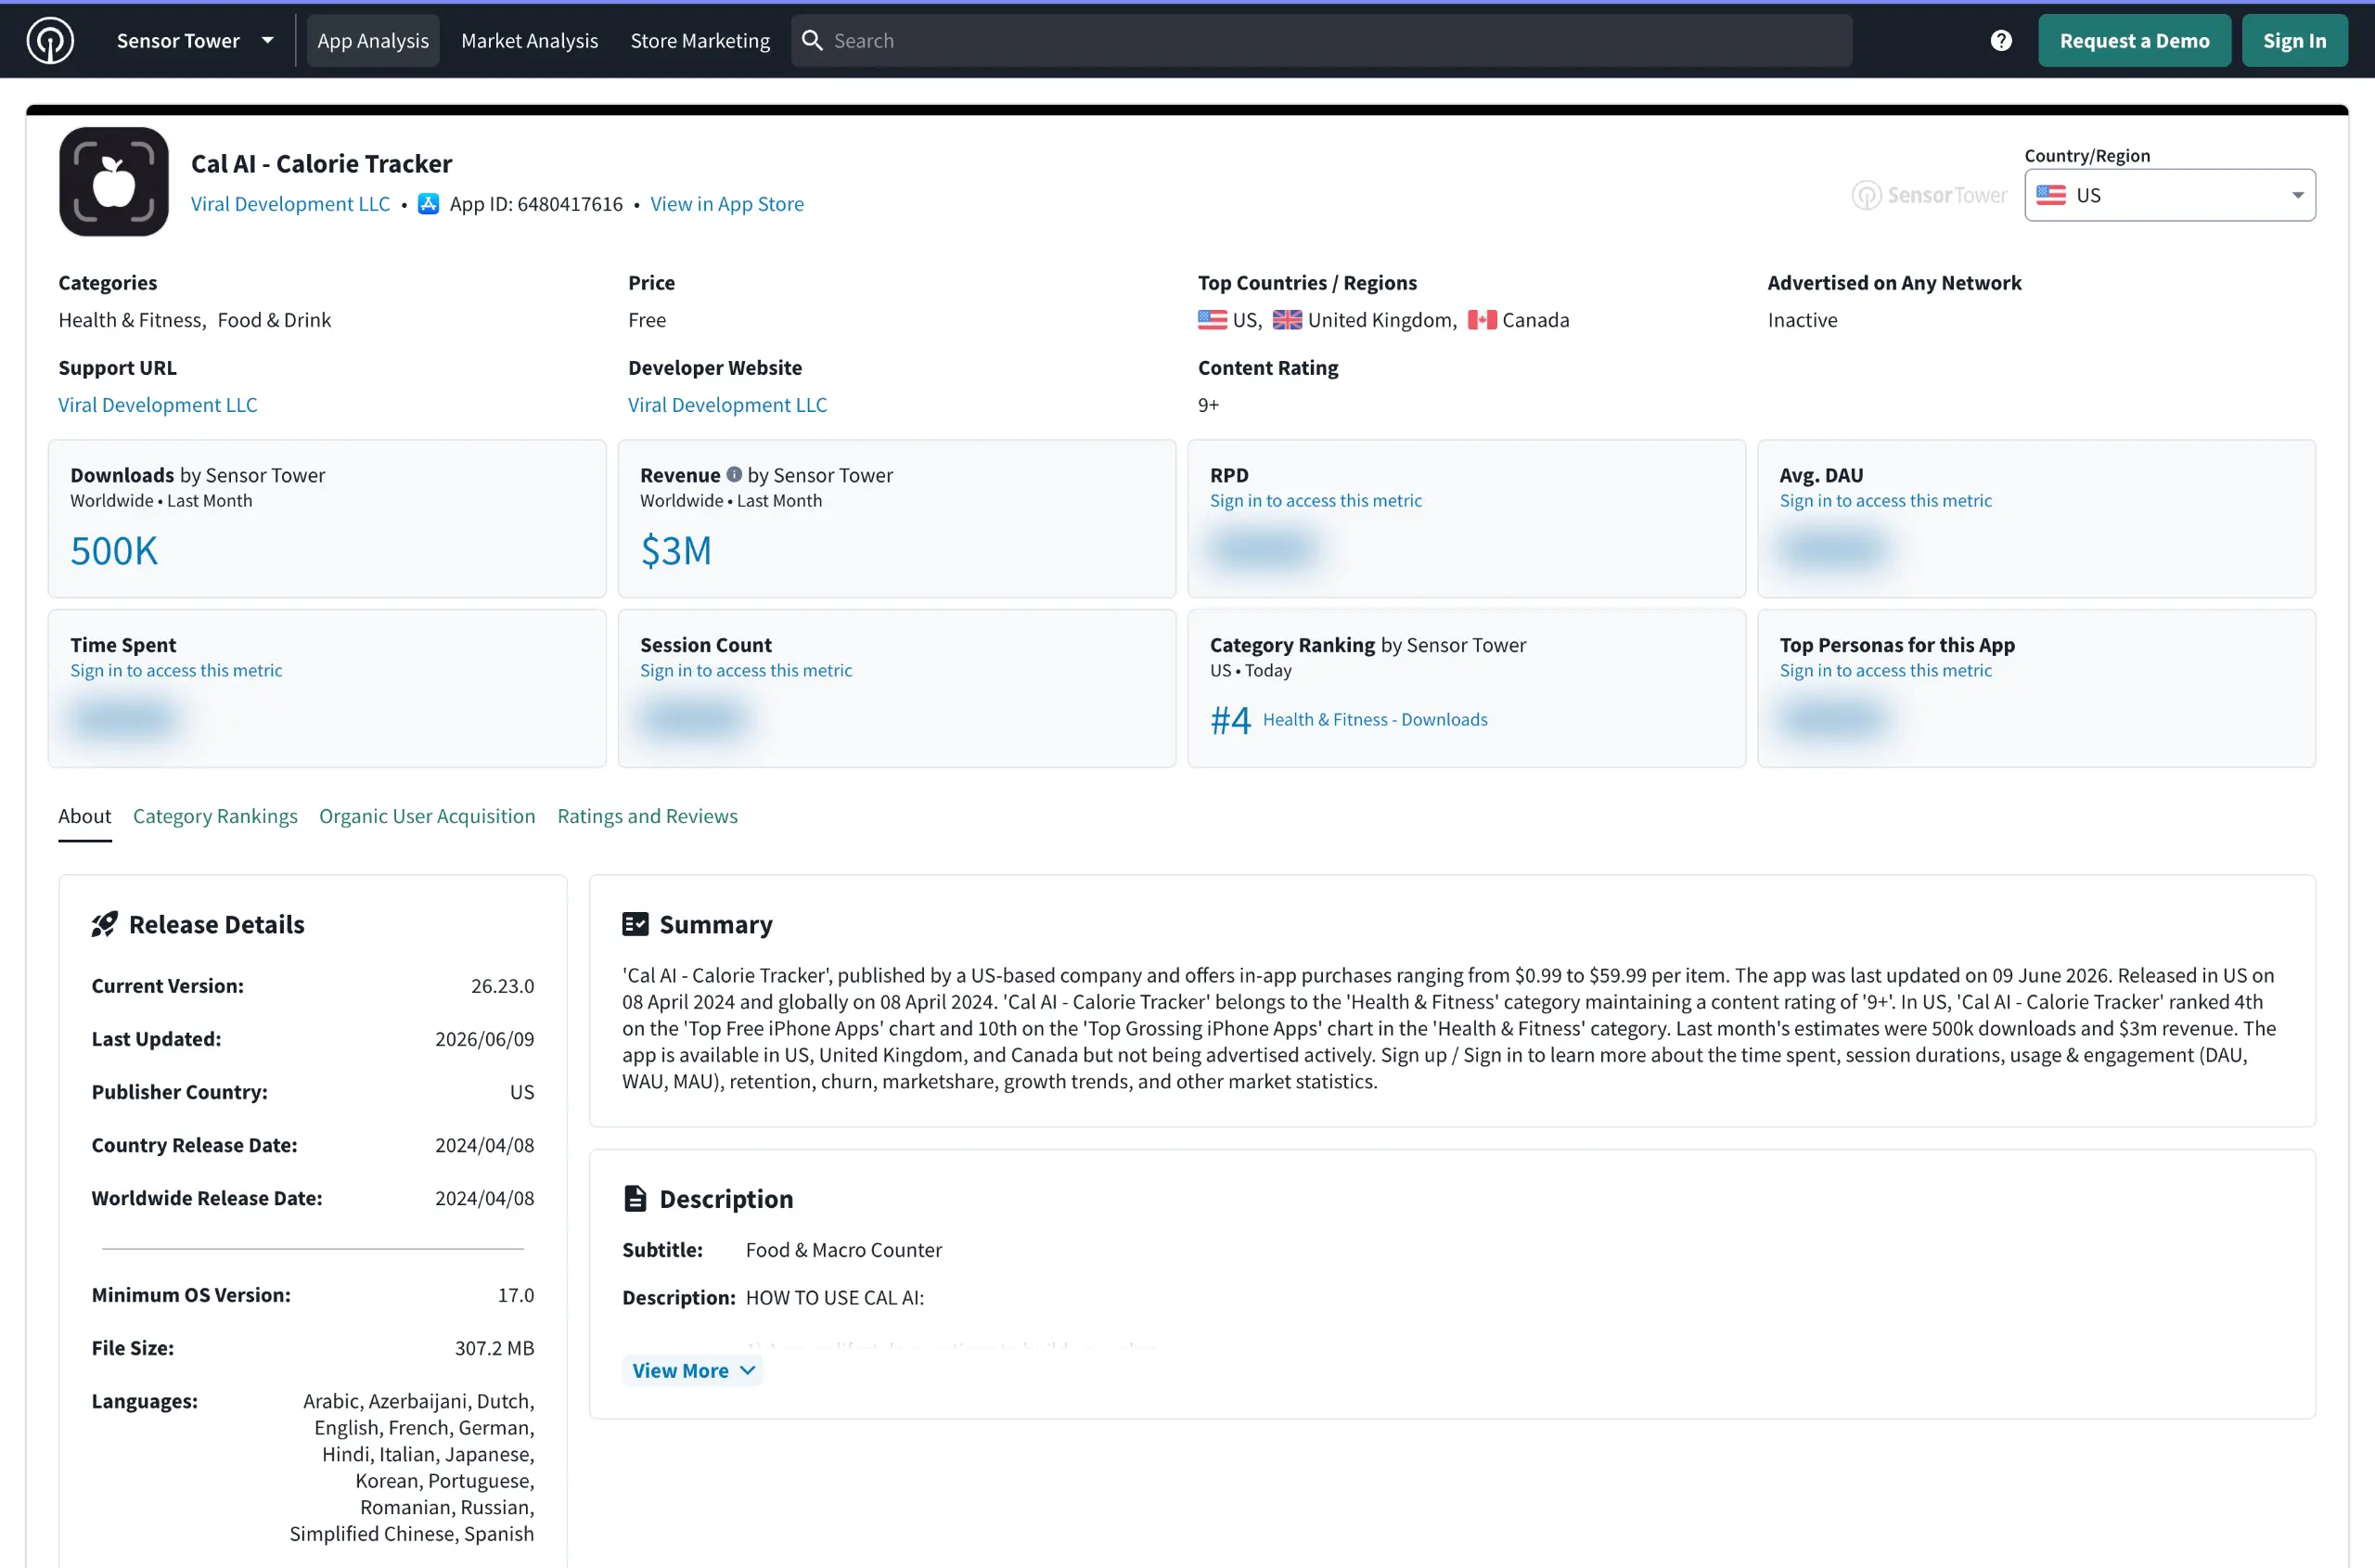Click the #4 category ranking number
This screenshot has height=1568, width=2375.
1230,720
